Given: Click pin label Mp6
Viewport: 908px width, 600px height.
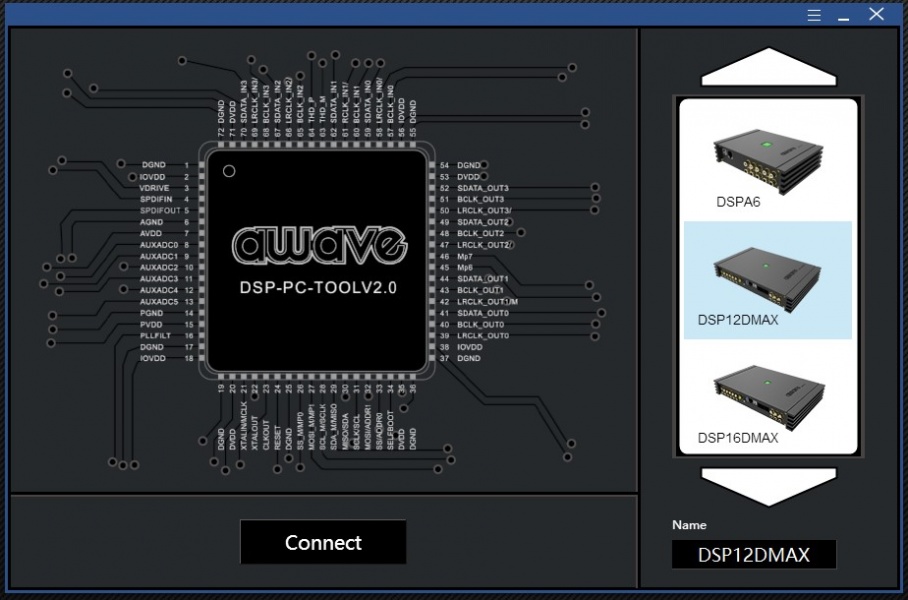Looking at the screenshot, I should coord(465,268).
